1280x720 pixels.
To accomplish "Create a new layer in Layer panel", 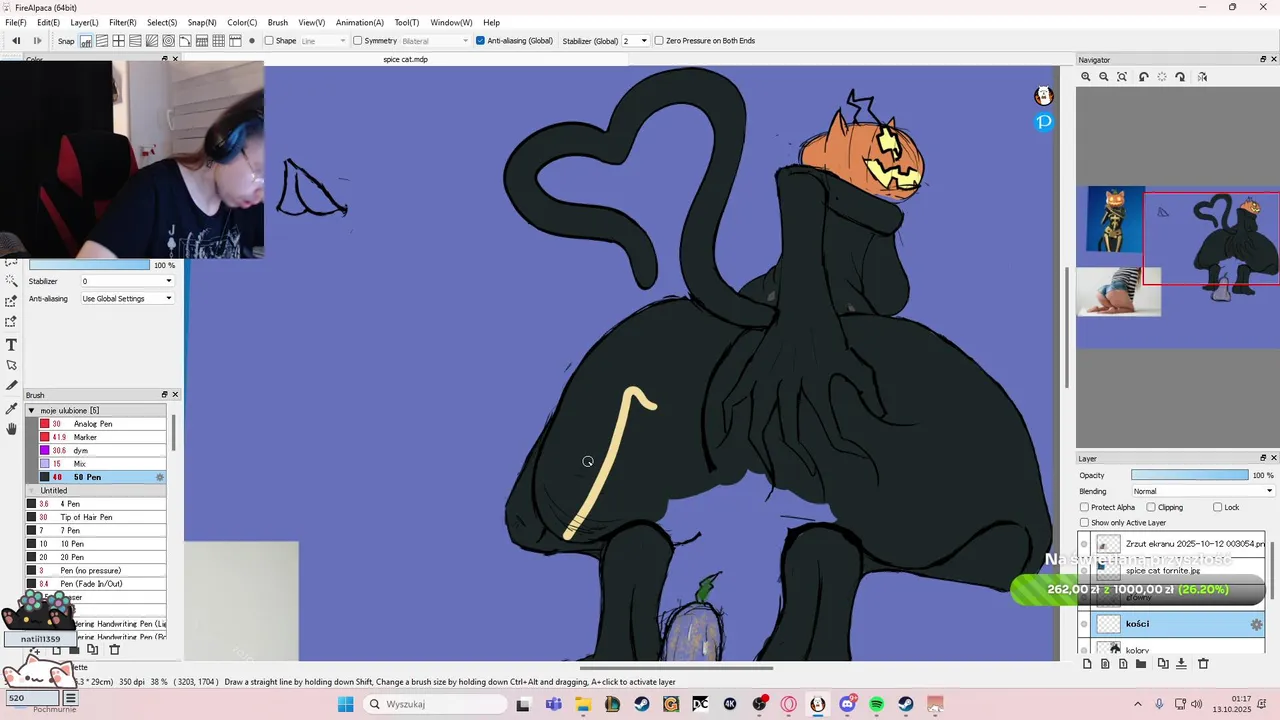I will pyautogui.click(x=1087, y=664).
